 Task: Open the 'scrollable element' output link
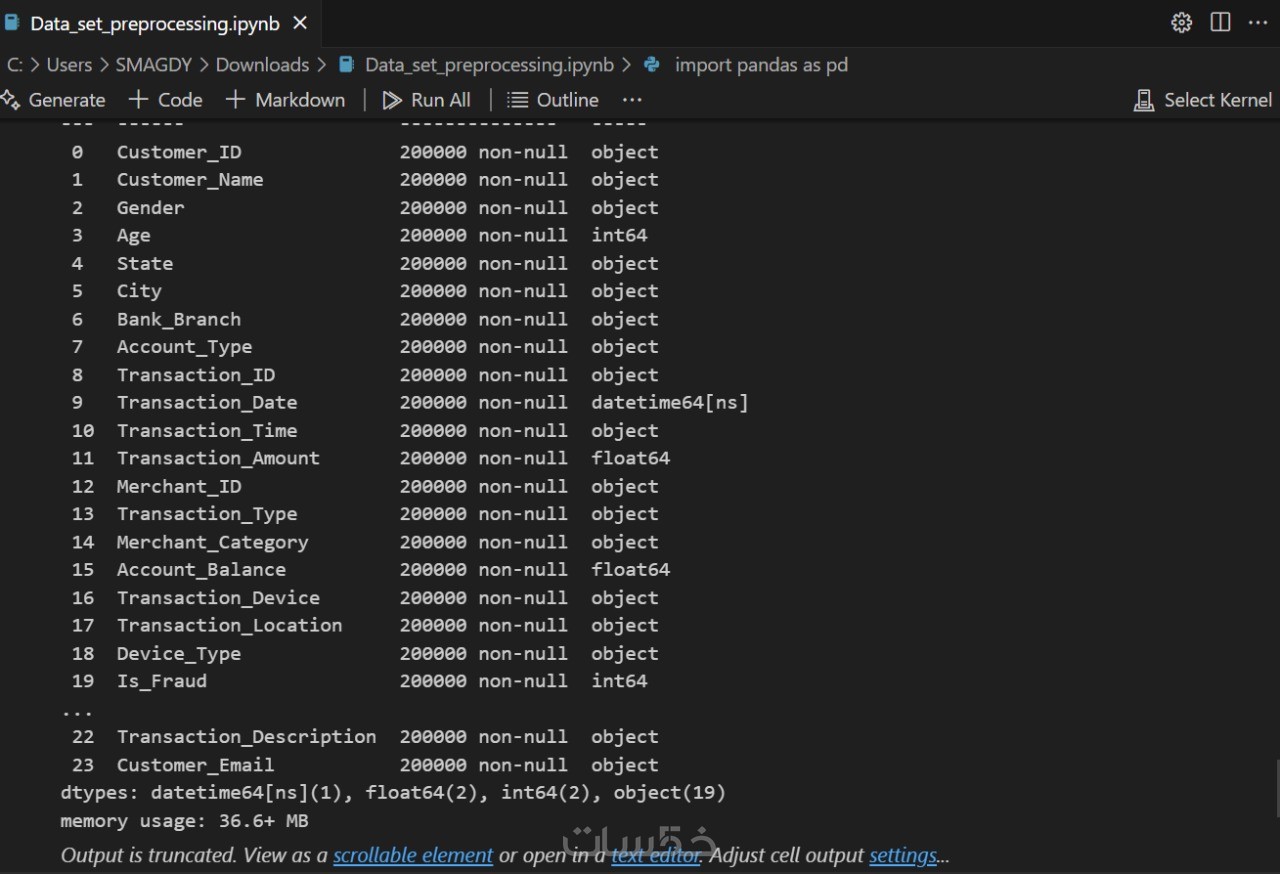(x=413, y=856)
